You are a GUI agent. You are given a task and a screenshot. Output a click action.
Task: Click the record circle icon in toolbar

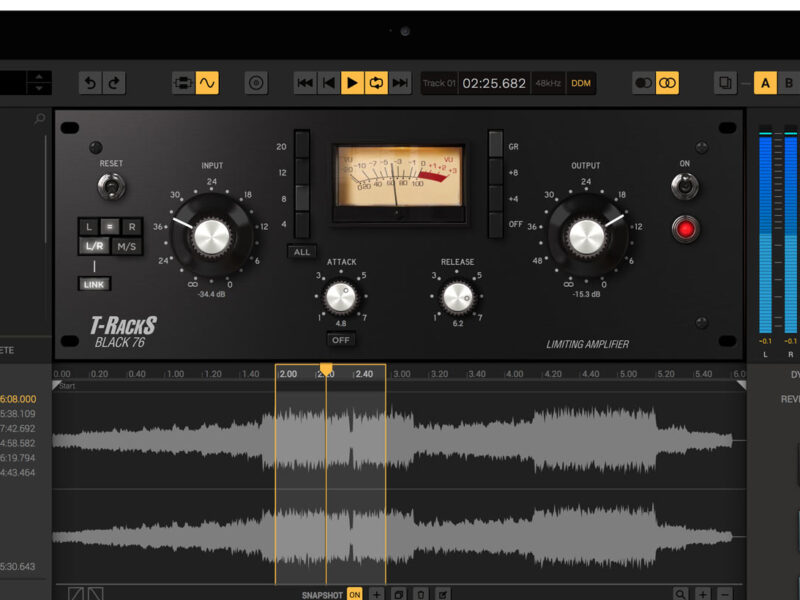coord(256,83)
